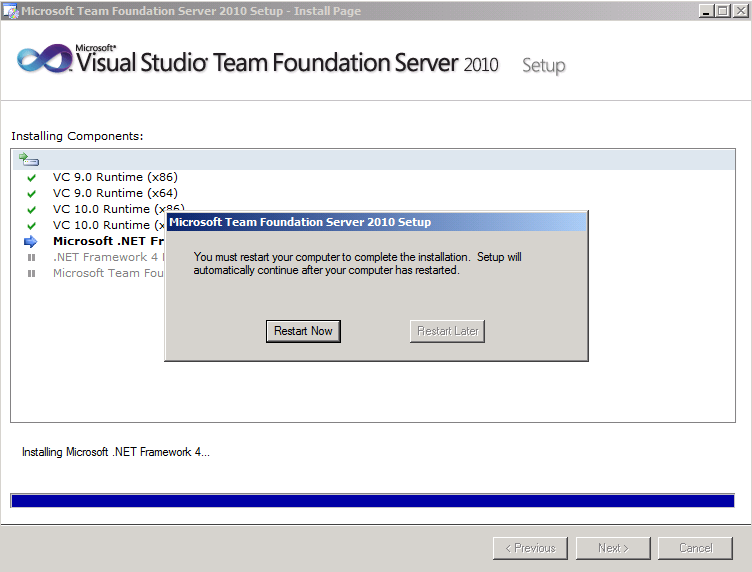The width and height of the screenshot is (752, 572).
Task: Click pause icon beside .NET Framework 4 item
Action: [x=32, y=257]
